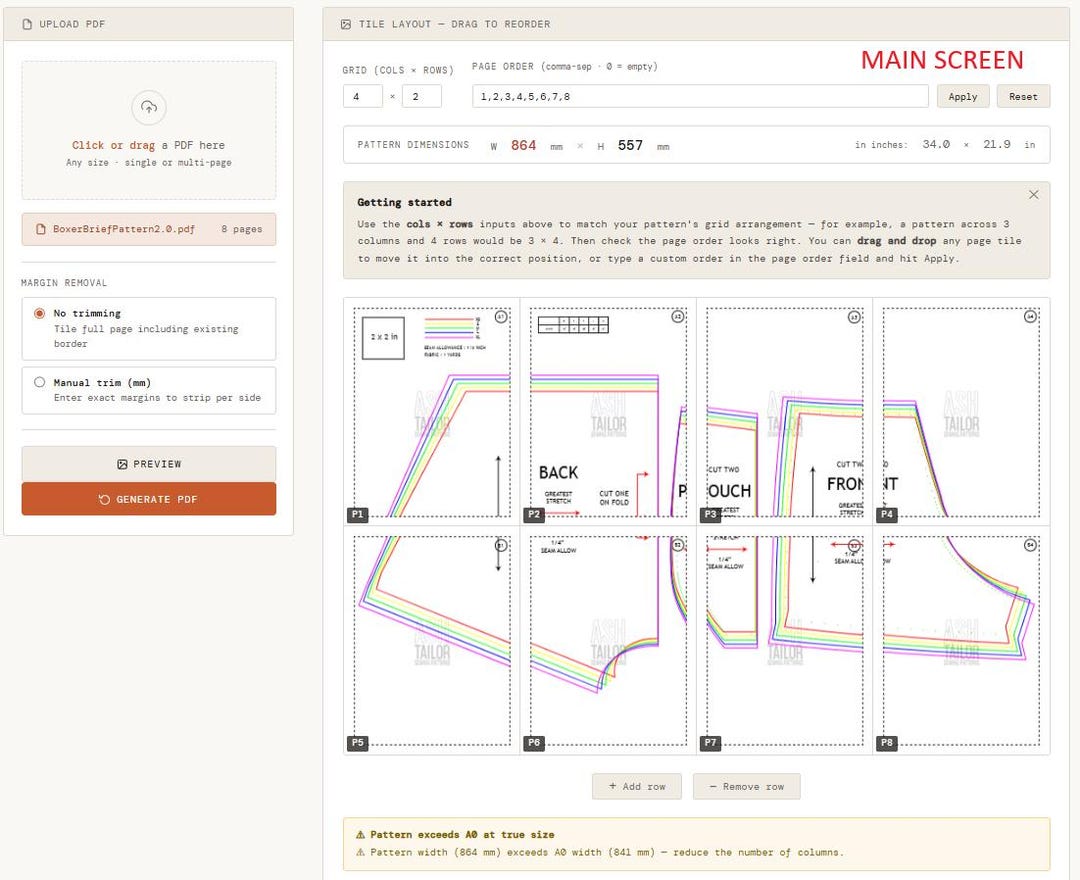This screenshot has width=1080, height=880.
Task: Click the Apply button
Action: [963, 96]
